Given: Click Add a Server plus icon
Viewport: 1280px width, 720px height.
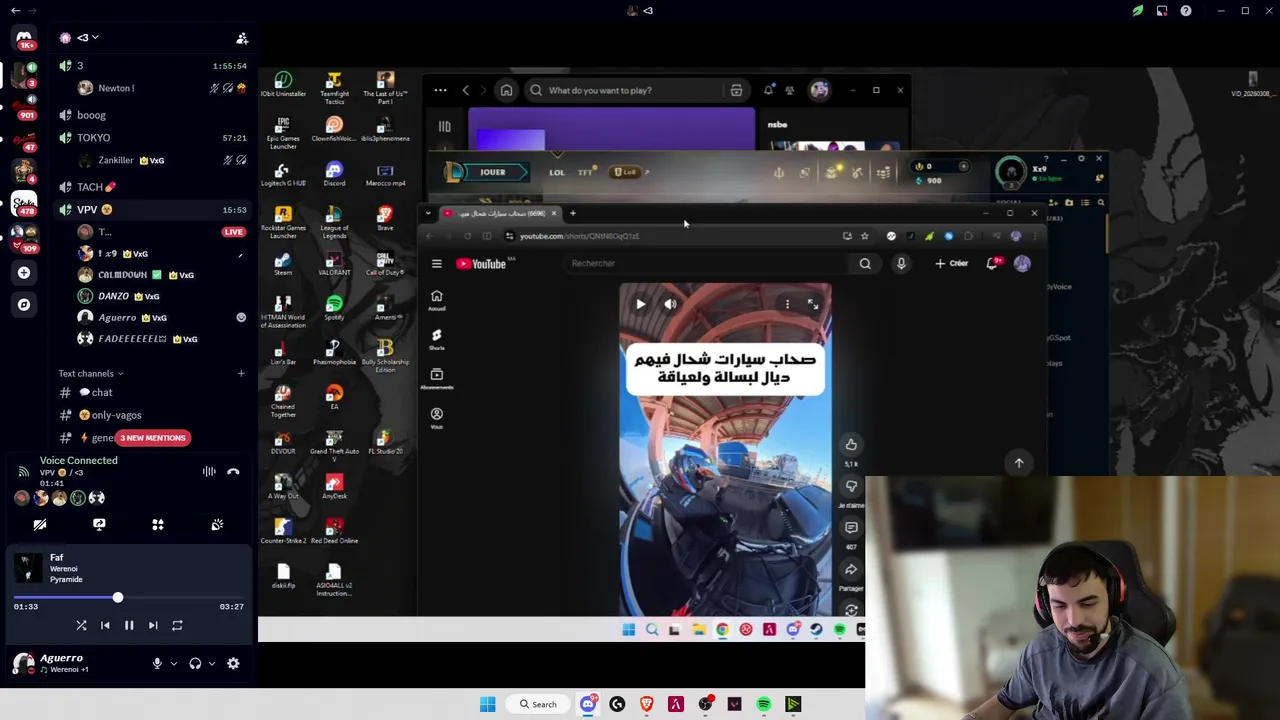Looking at the screenshot, I should point(24,272).
